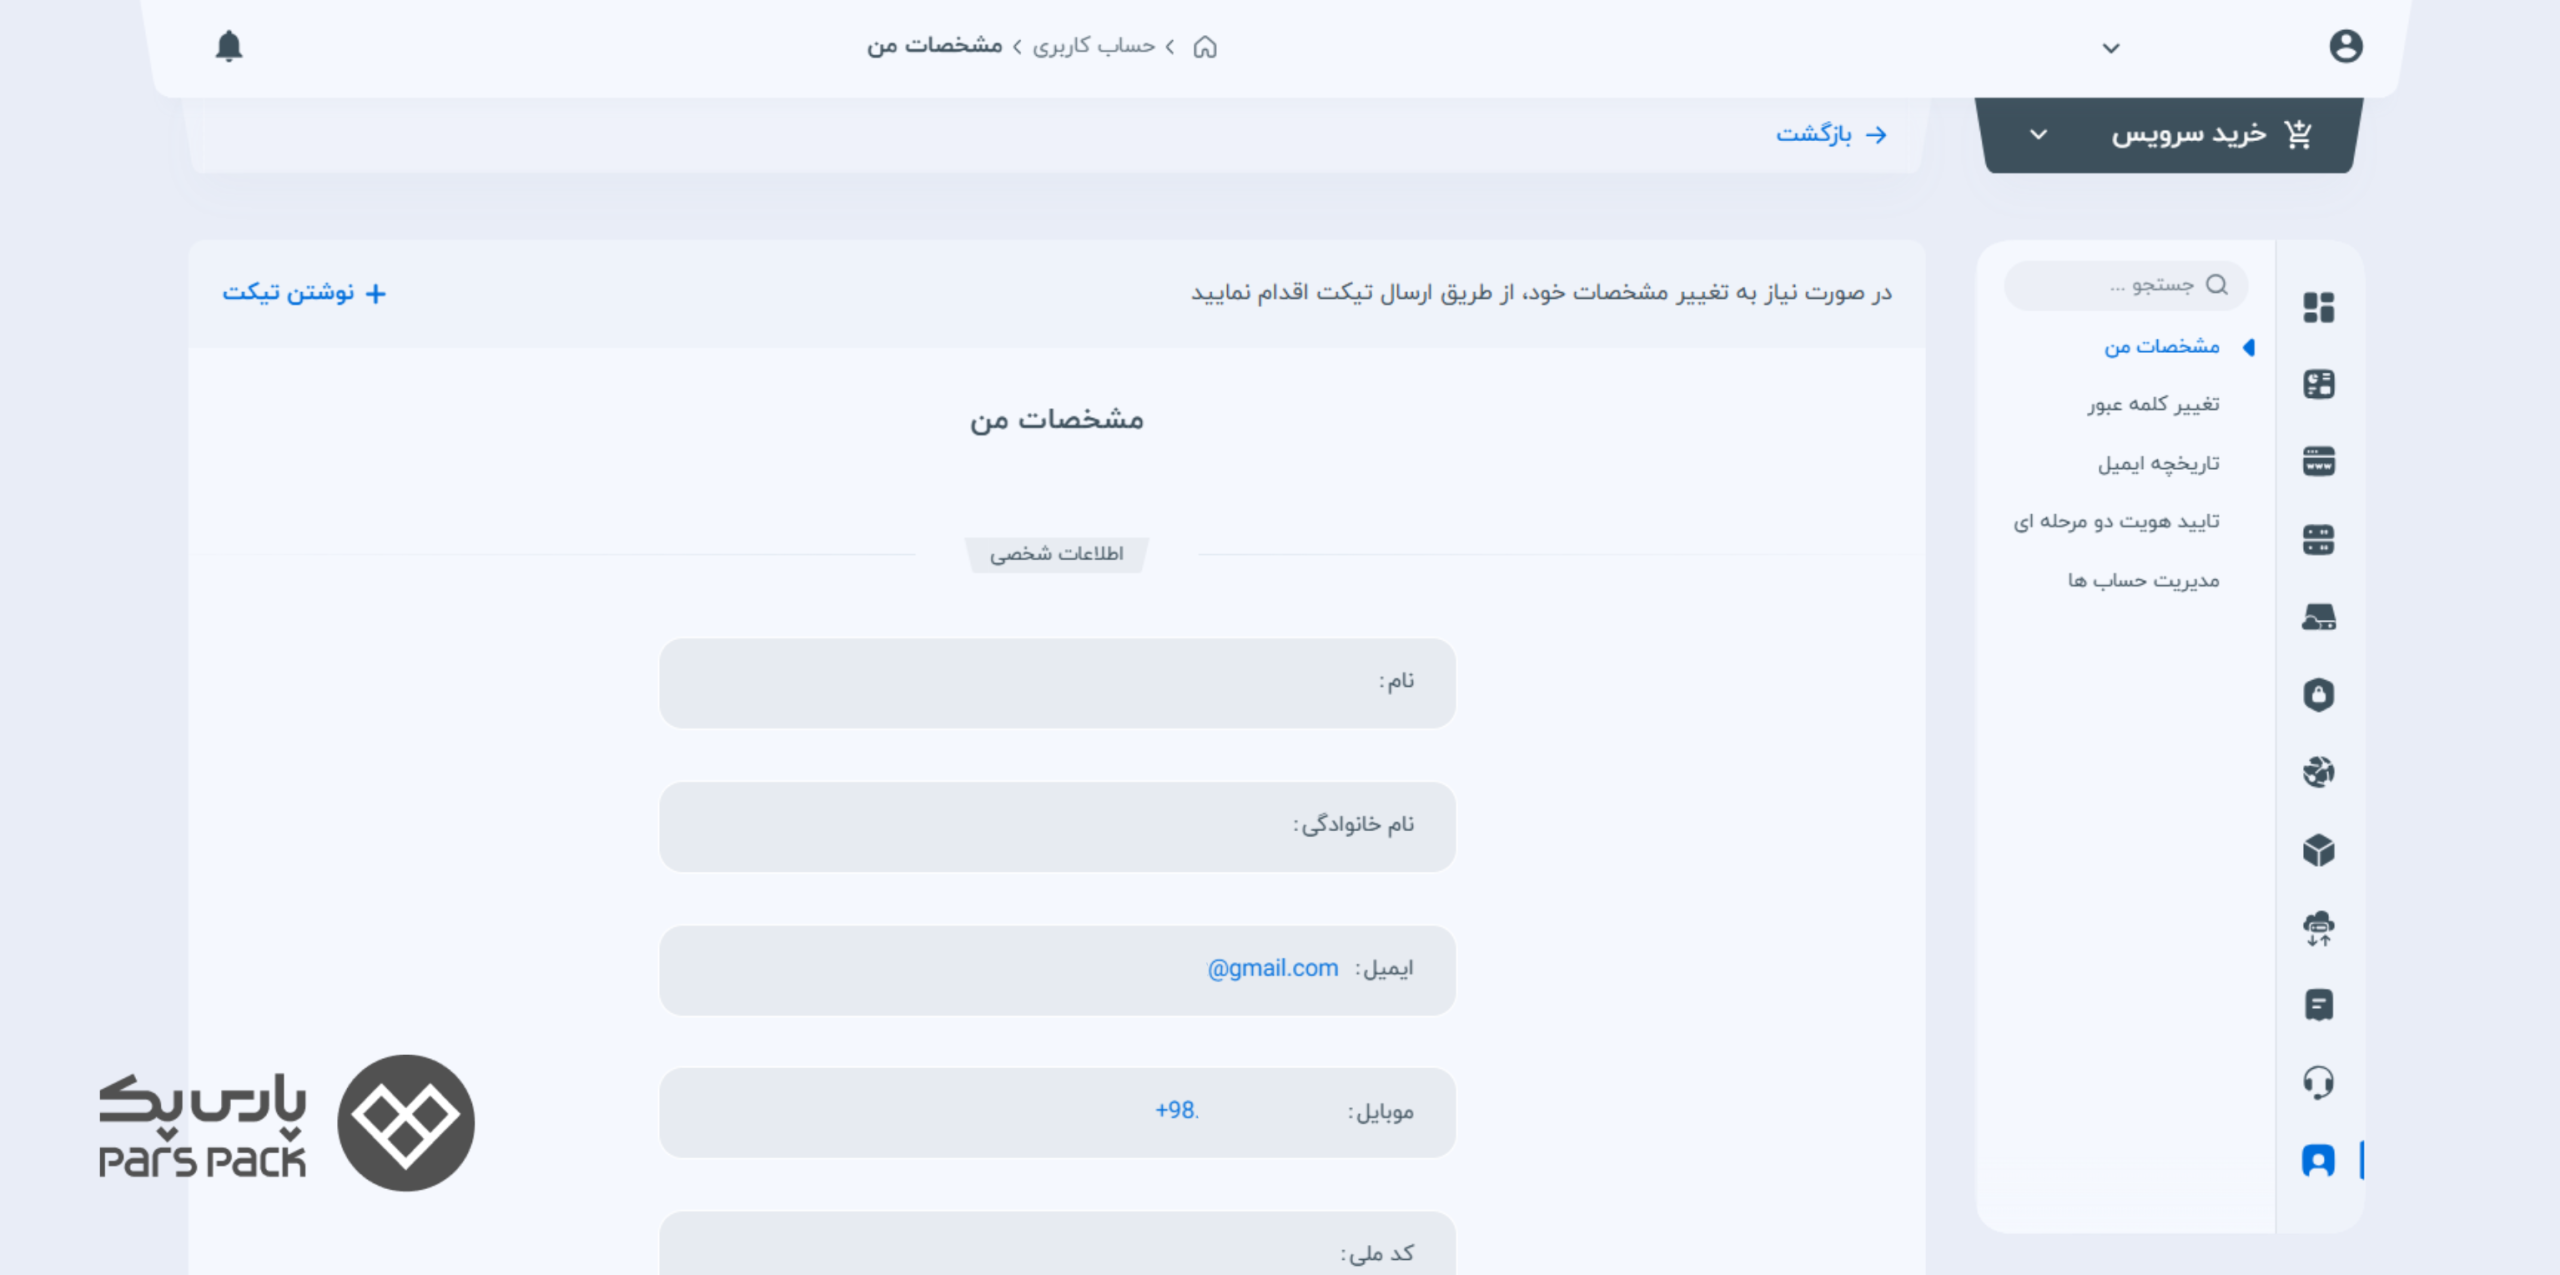Click the user account avatar icon
Image resolution: width=2560 pixels, height=1275 pixels.
(2345, 46)
